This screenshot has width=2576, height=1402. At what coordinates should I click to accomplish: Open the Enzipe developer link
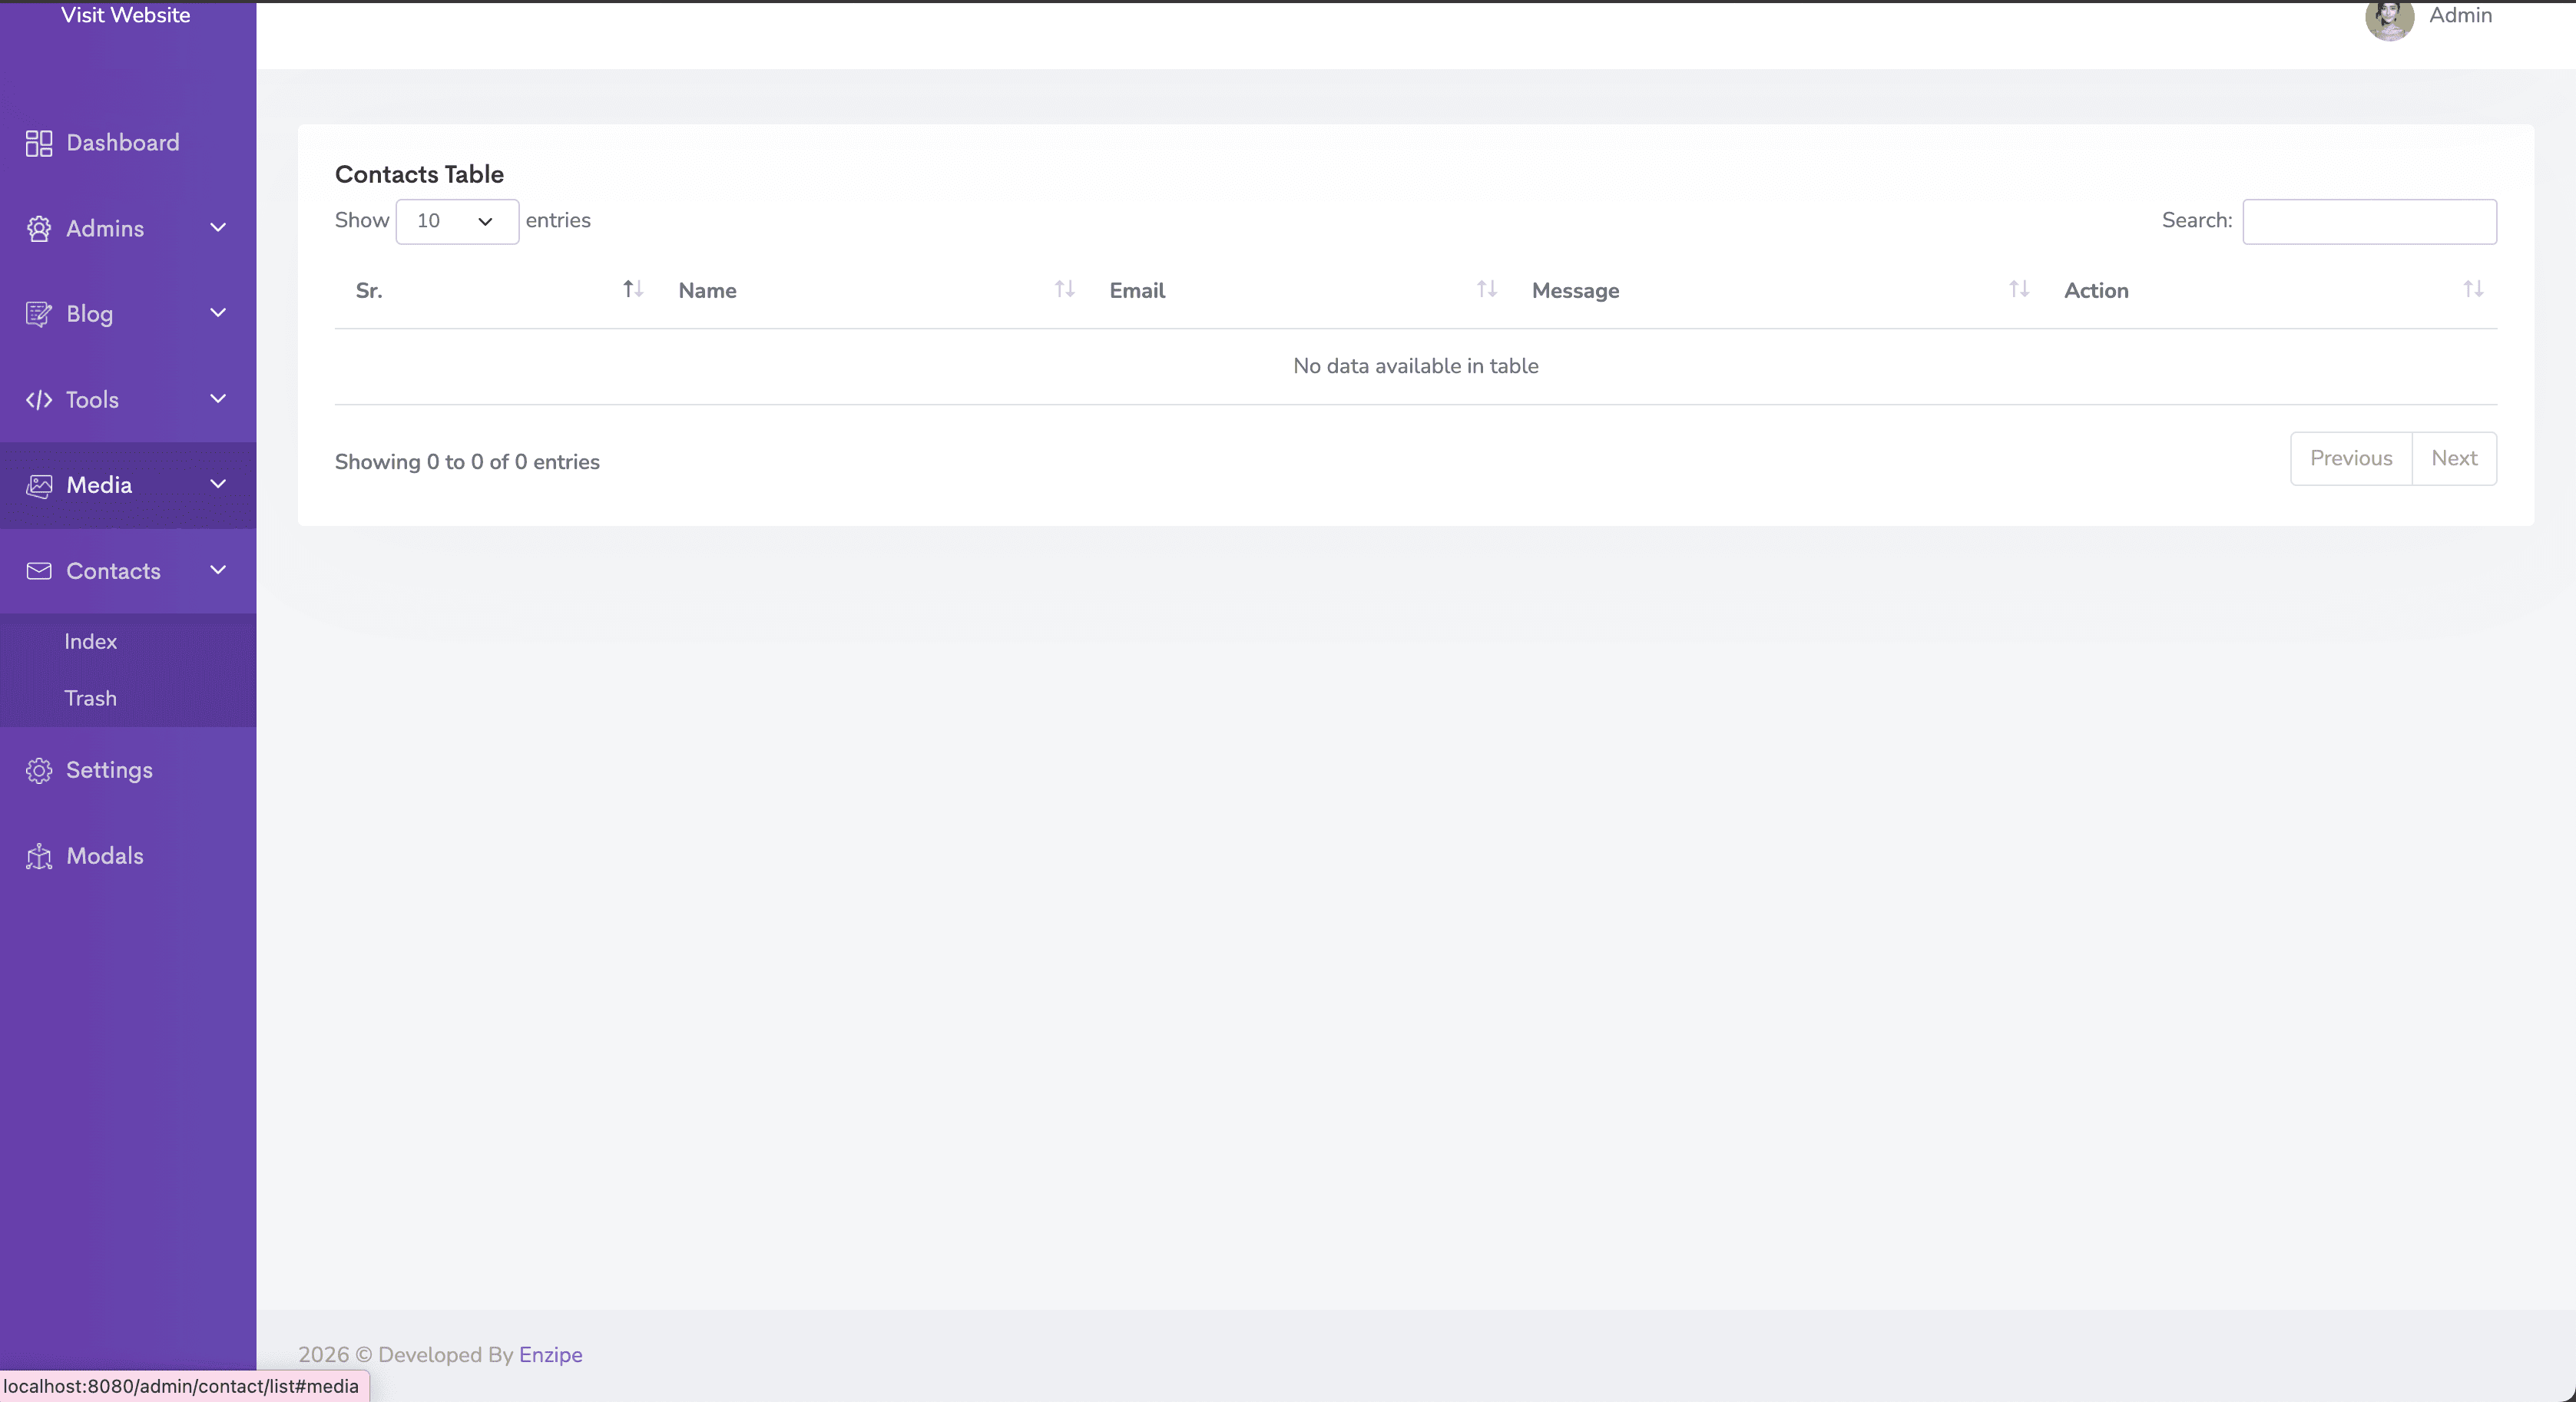[x=550, y=1355]
